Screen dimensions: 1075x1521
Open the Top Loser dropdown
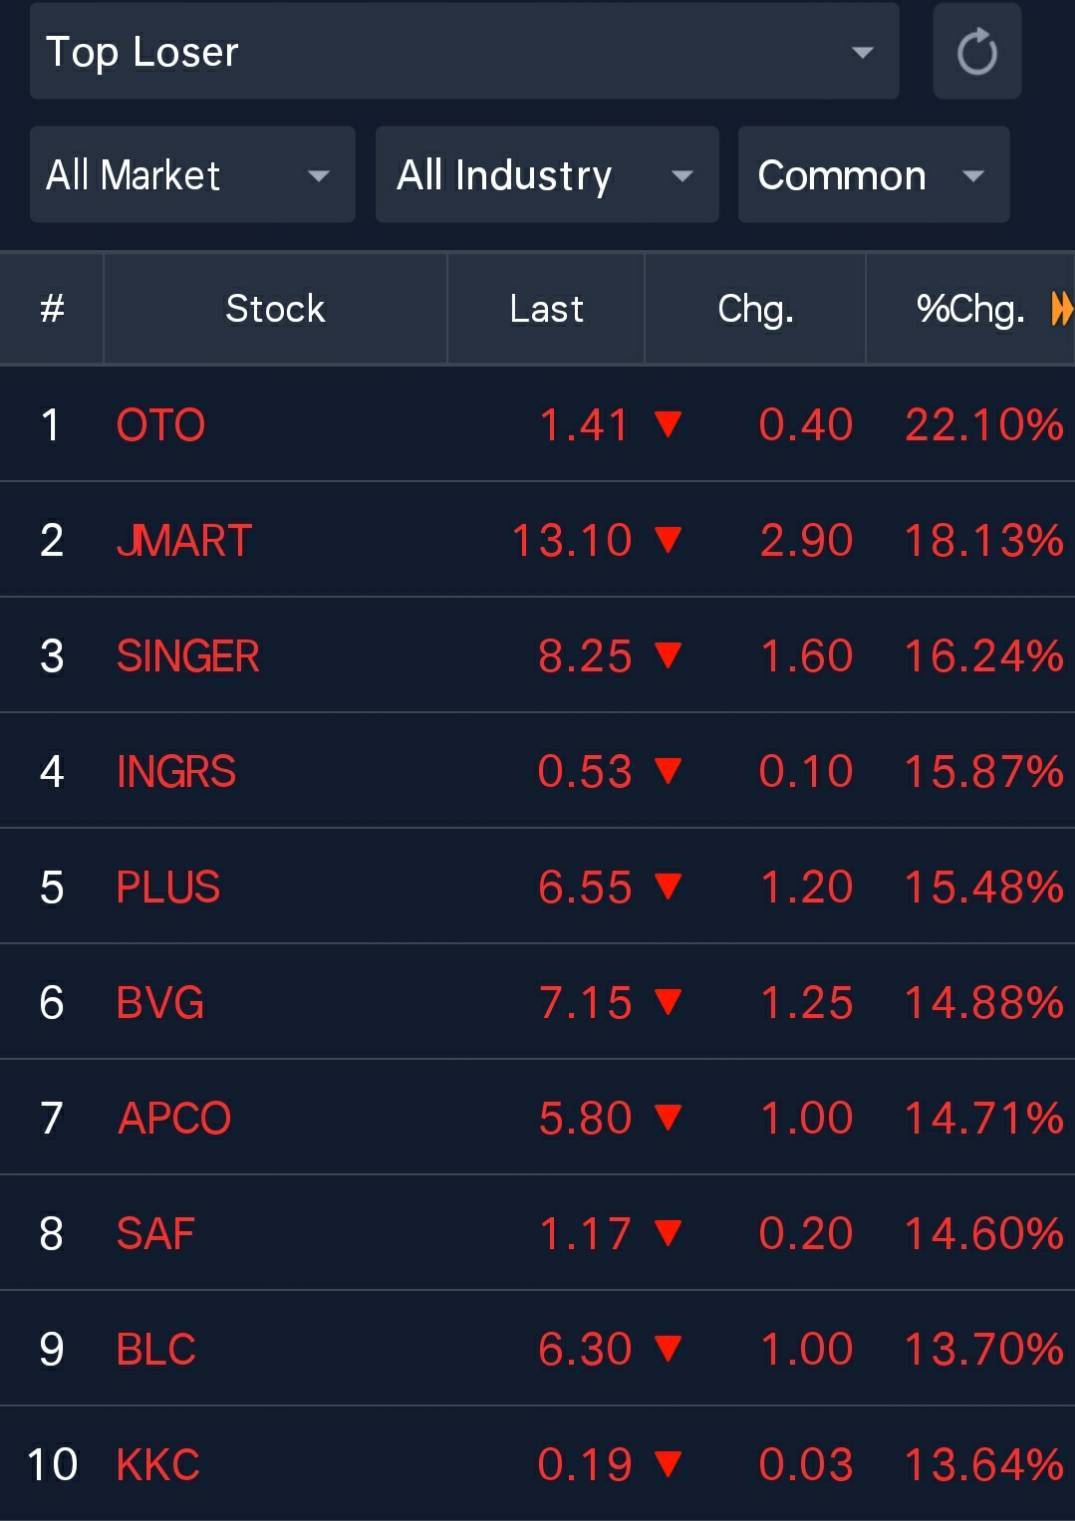click(464, 52)
